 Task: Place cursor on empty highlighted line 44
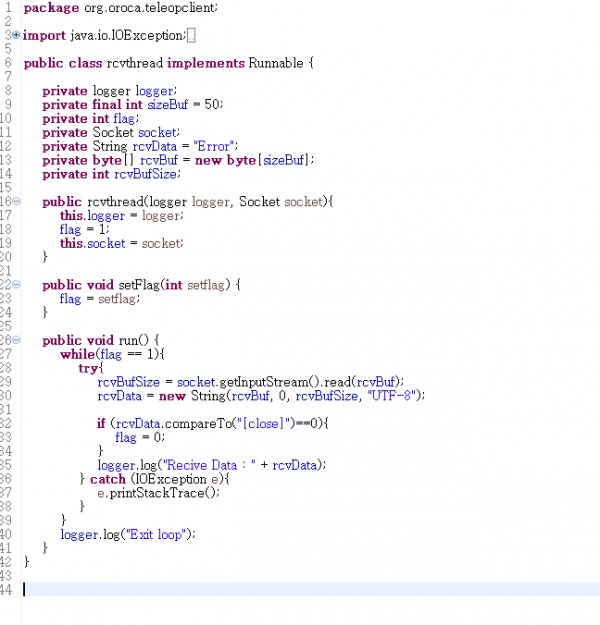tap(311, 590)
